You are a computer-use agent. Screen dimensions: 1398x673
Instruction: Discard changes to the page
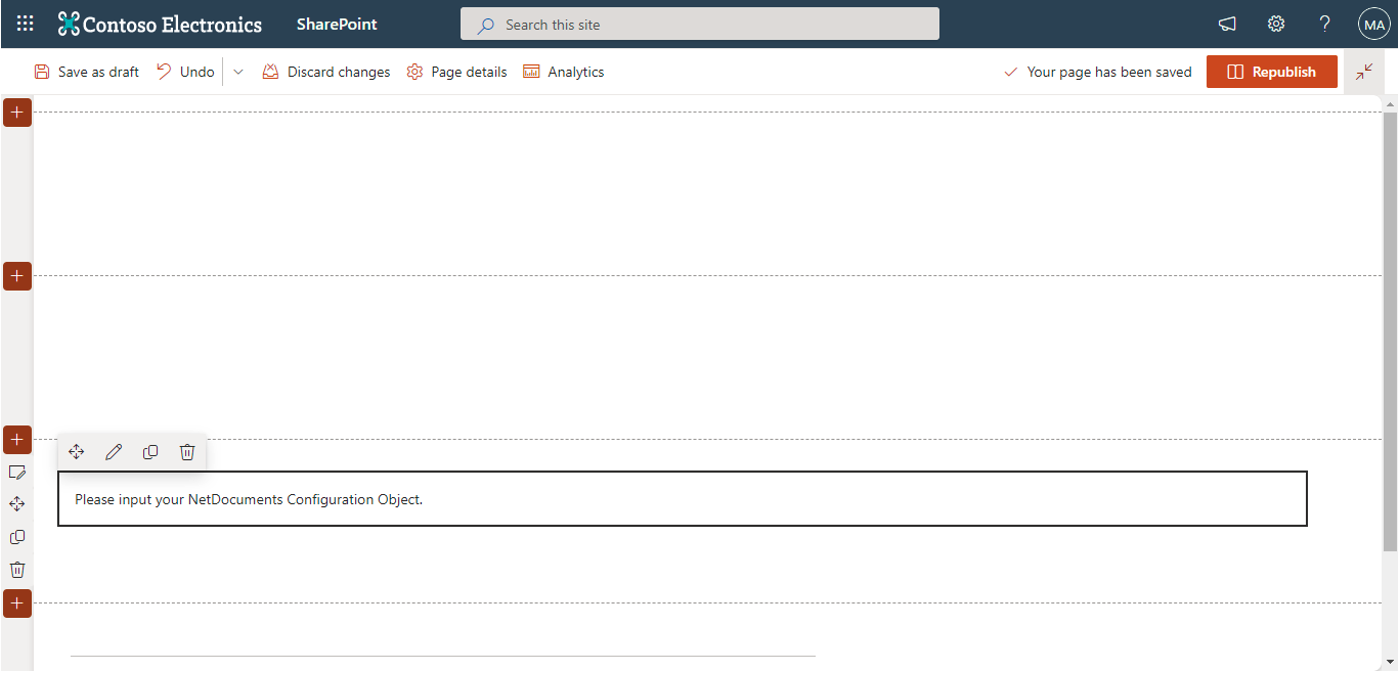pyautogui.click(x=326, y=72)
